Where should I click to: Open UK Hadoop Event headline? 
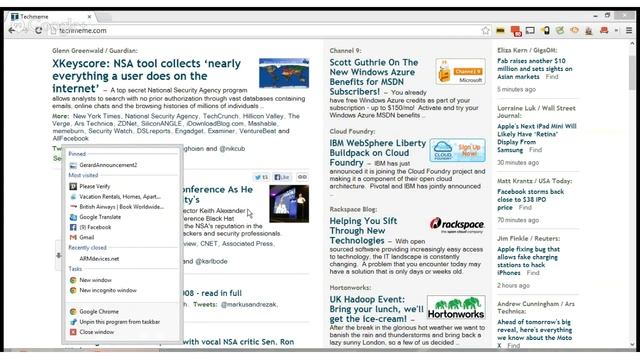click(x=376, y=309)
